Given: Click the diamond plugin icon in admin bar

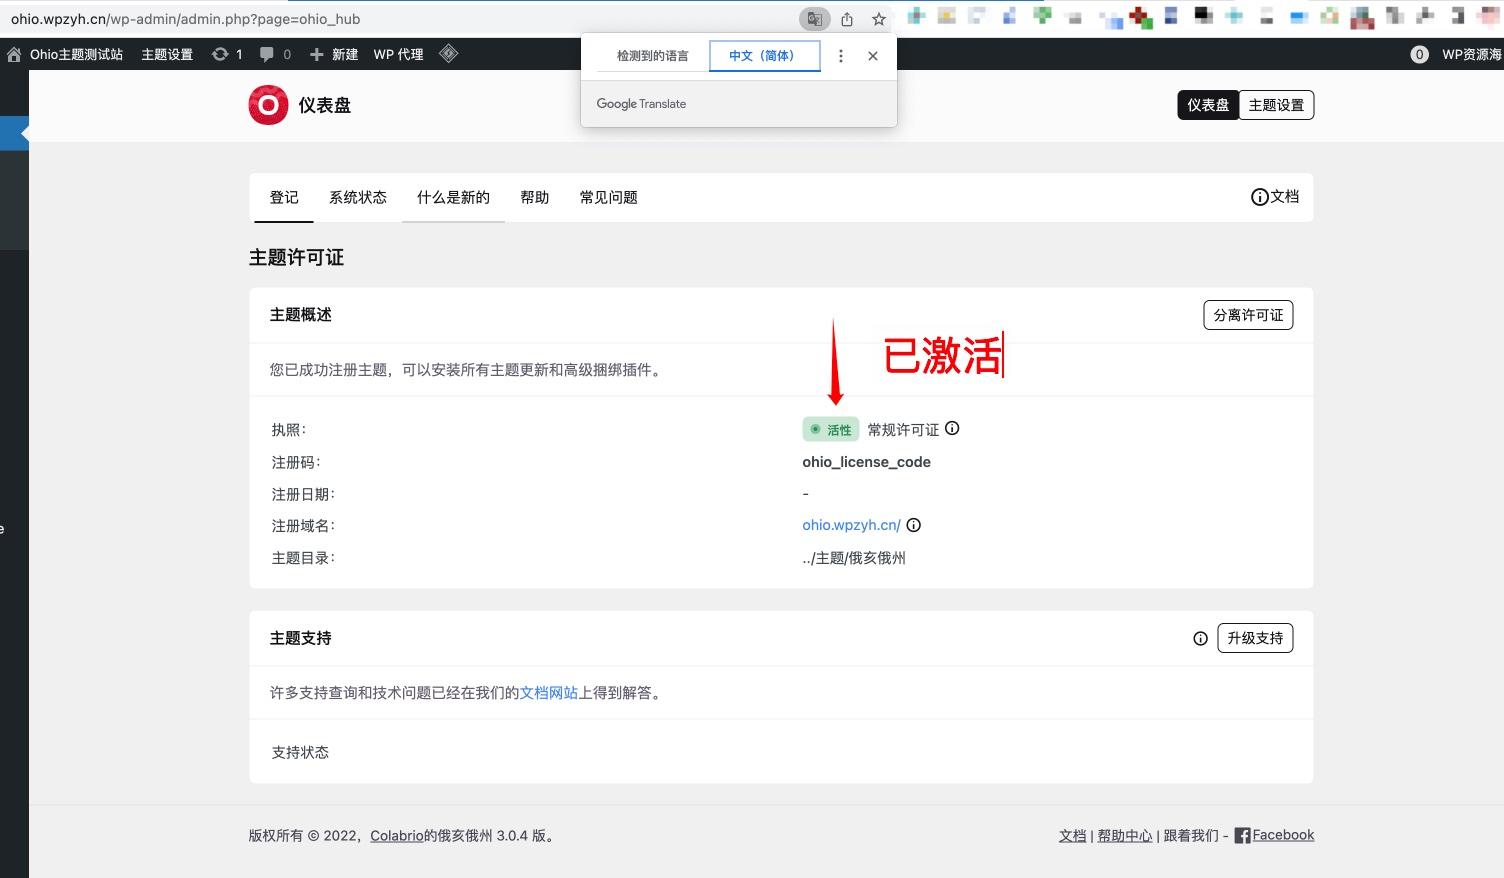Looking at the screenshot, I should (x=449, y=54).
